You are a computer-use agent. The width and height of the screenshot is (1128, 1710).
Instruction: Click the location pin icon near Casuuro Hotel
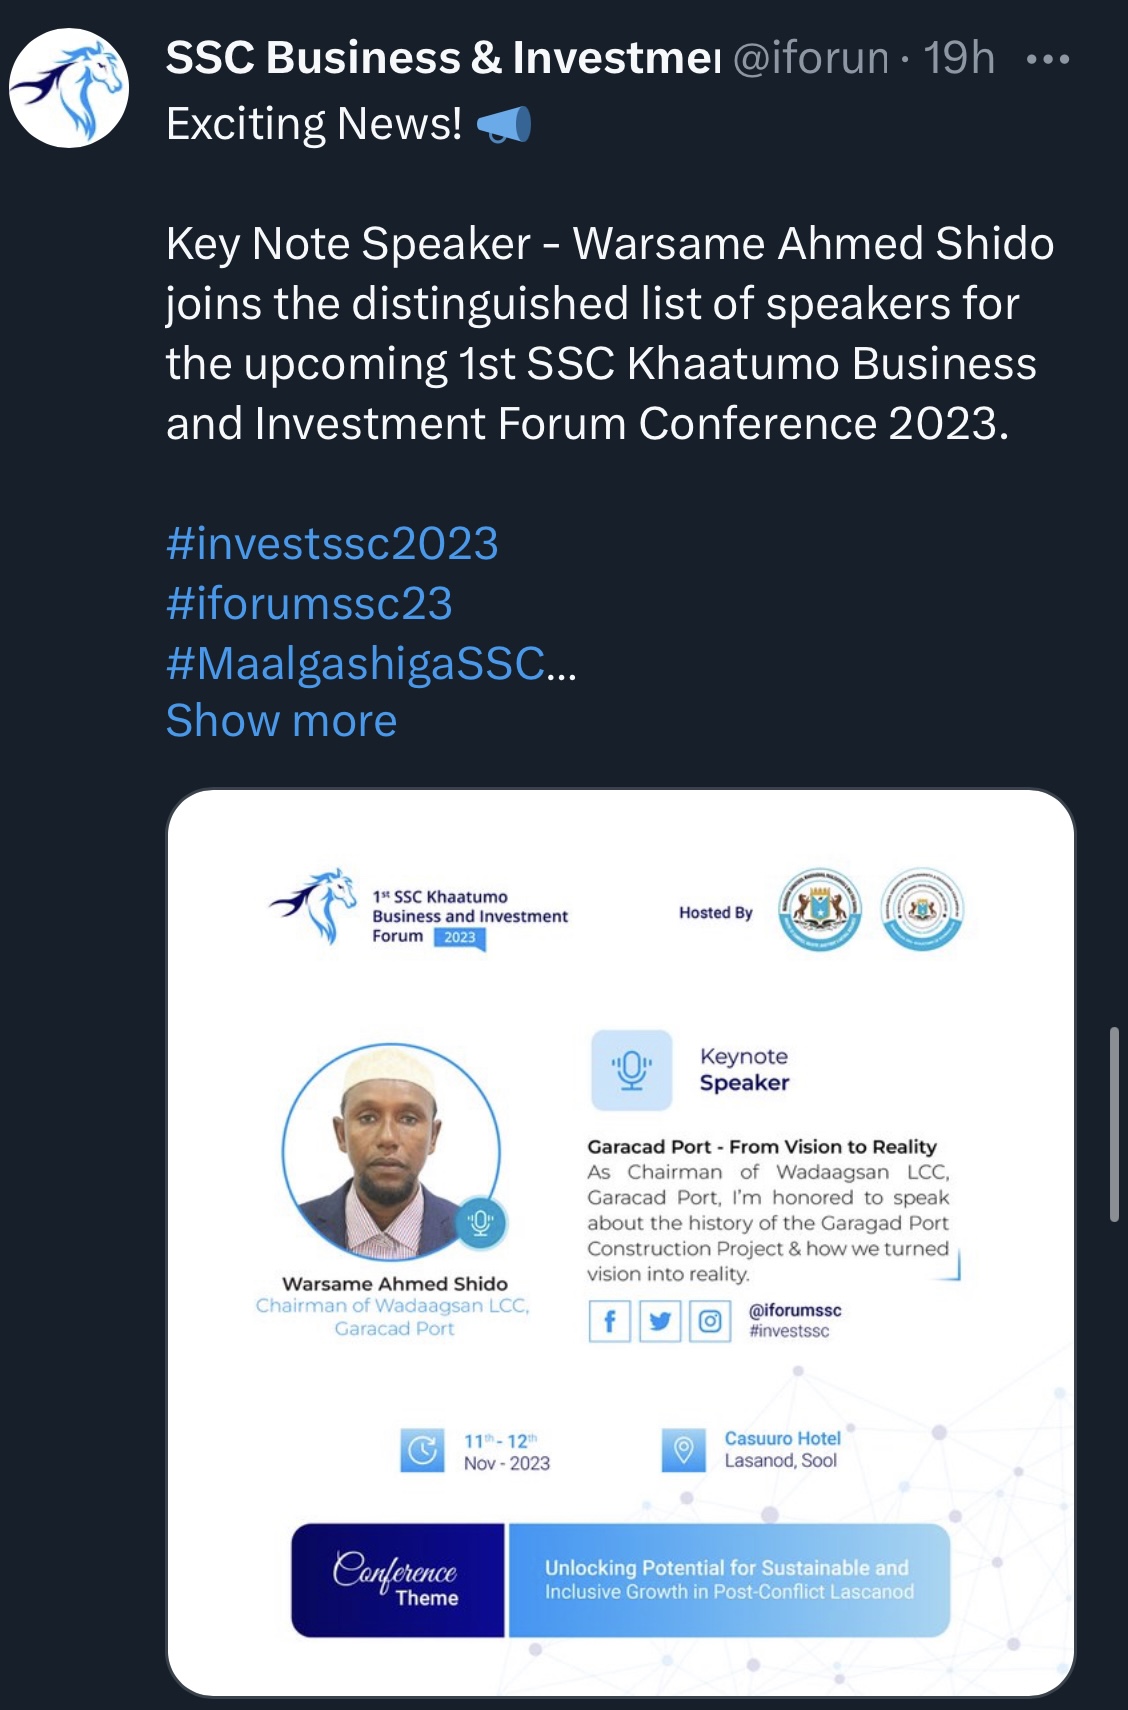tap(684, 1450)
